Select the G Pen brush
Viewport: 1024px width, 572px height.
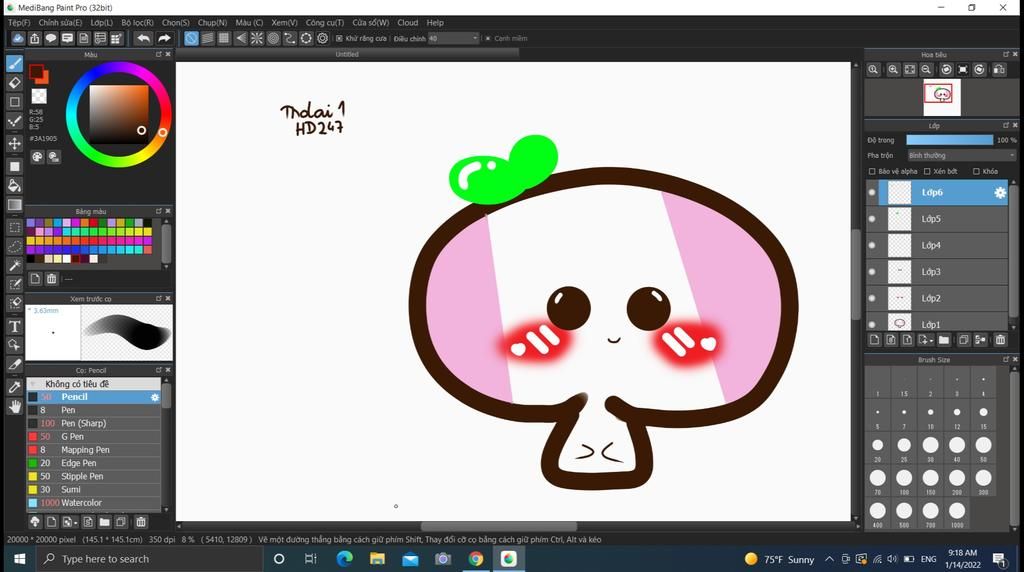[93, 436]
